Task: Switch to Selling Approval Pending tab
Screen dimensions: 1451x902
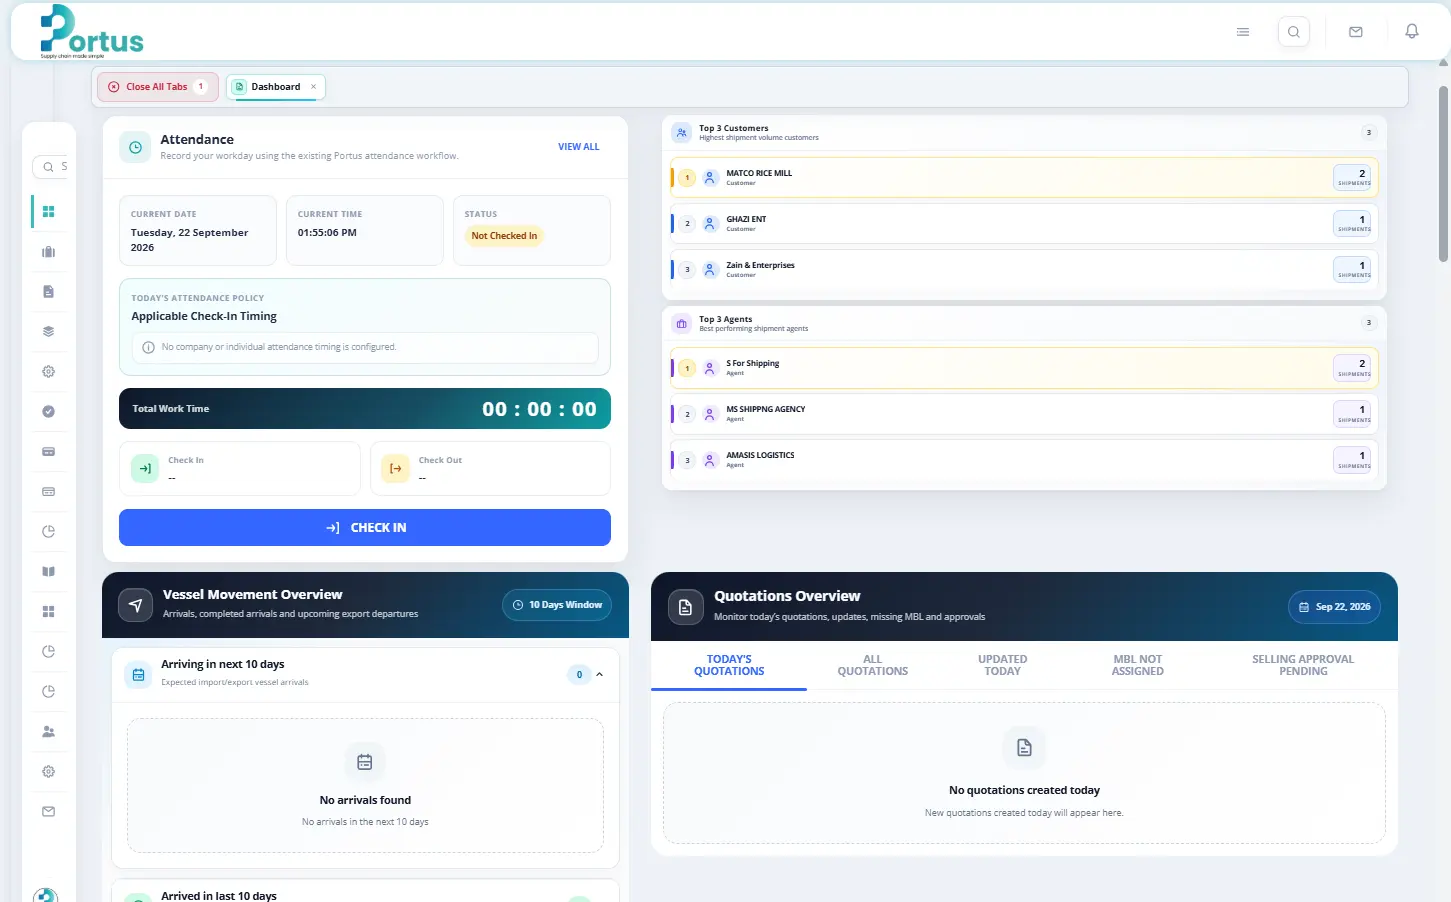Action: coord(1303,665)
